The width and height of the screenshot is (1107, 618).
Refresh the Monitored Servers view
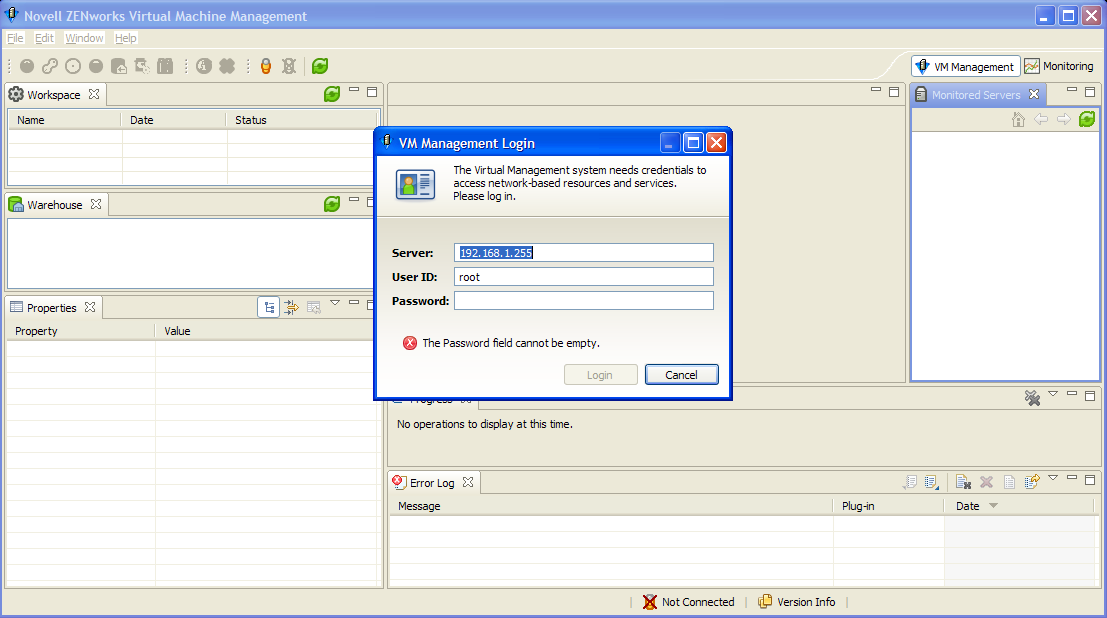(x=1088, y=119)
